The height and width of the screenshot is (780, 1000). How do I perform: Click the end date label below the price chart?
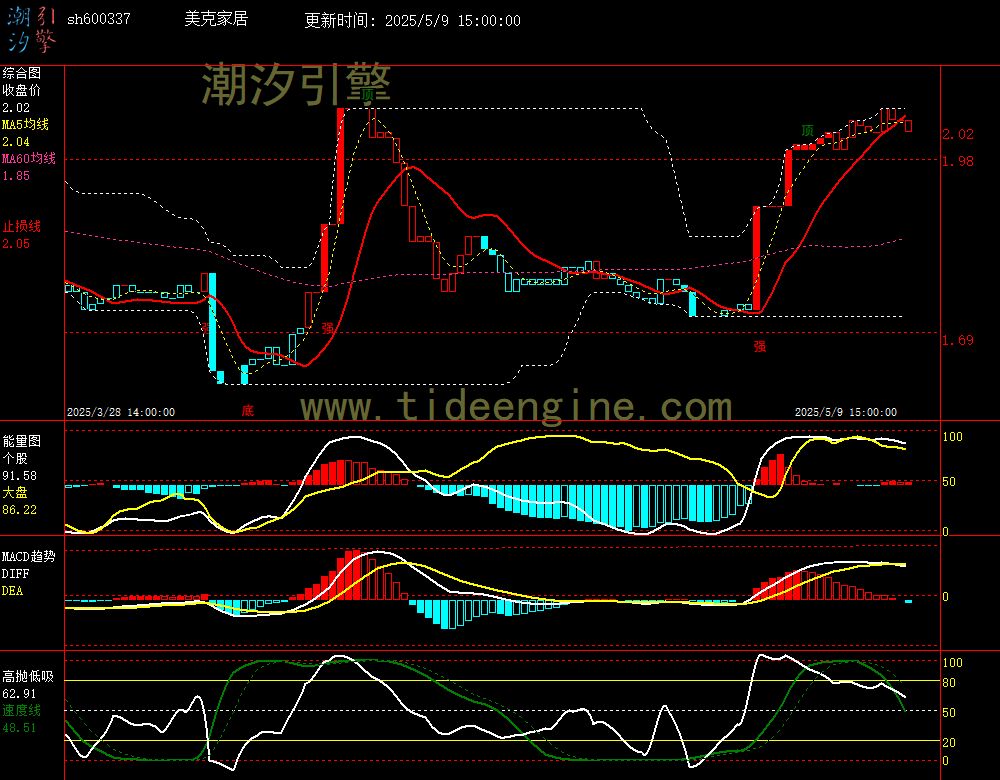click(x=846, y=413)
